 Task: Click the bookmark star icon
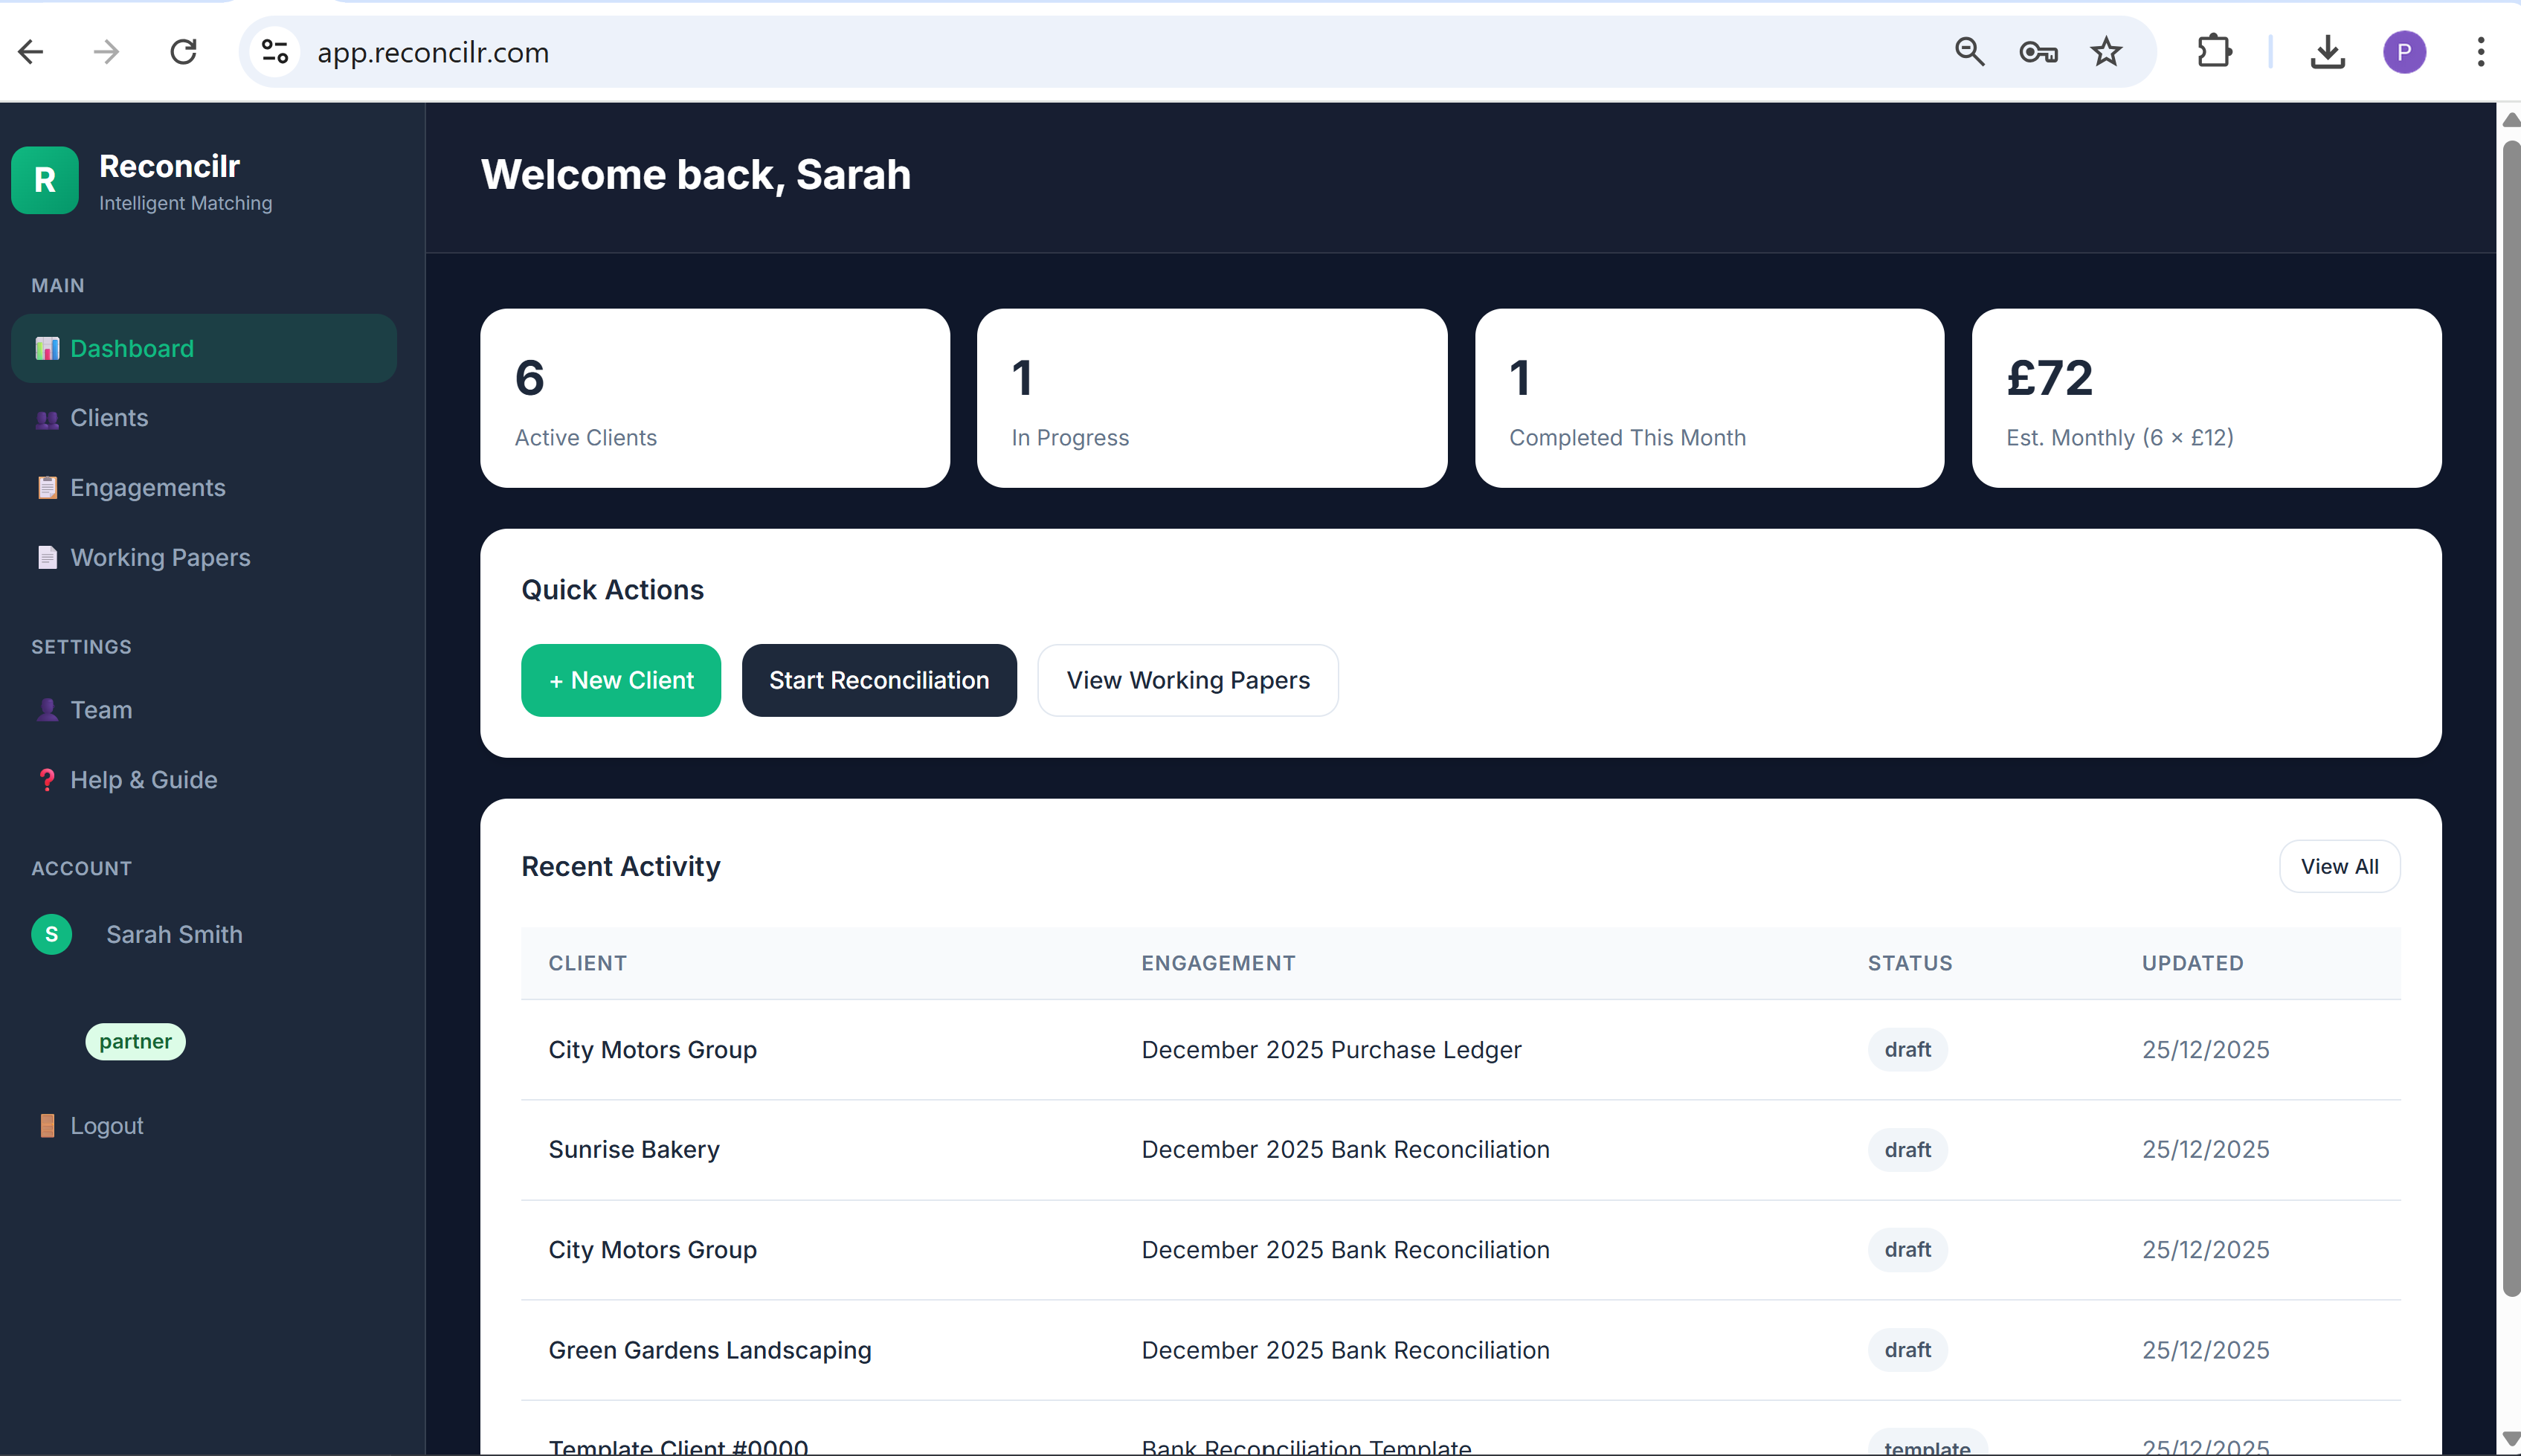pyautogui.click(x=2106, y=51)
